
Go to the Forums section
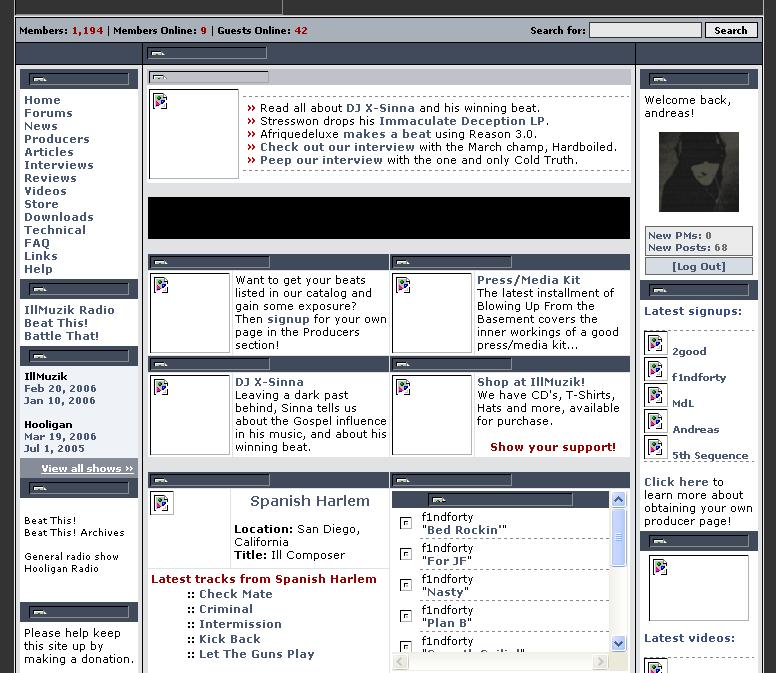point(48,113)
